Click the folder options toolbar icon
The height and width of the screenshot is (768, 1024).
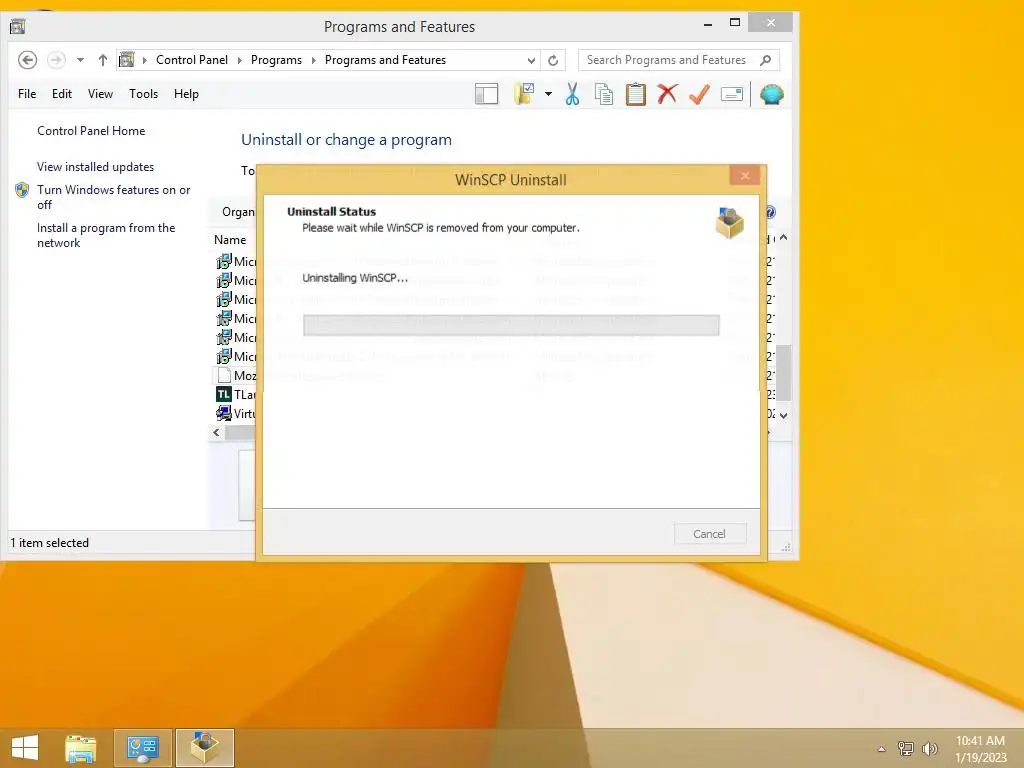(x=524, y=94)
